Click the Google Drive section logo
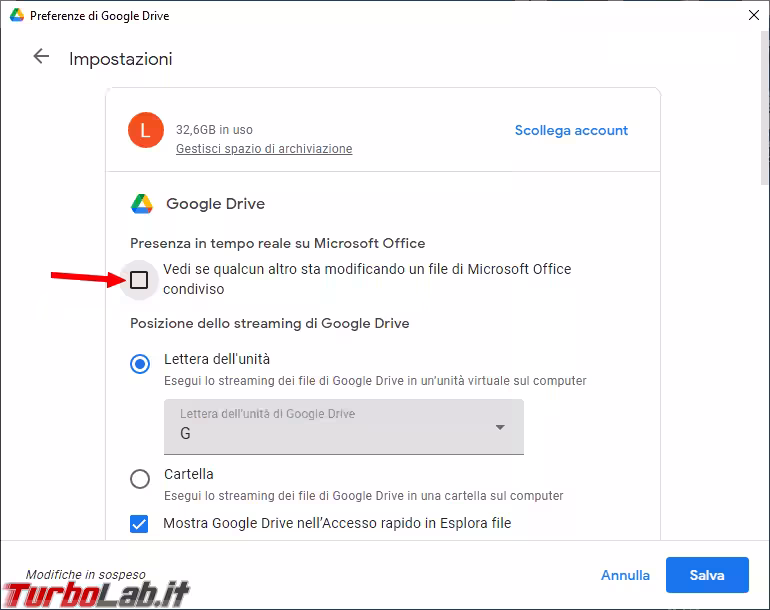Screen dimensions: 770x610 (142, 204)
